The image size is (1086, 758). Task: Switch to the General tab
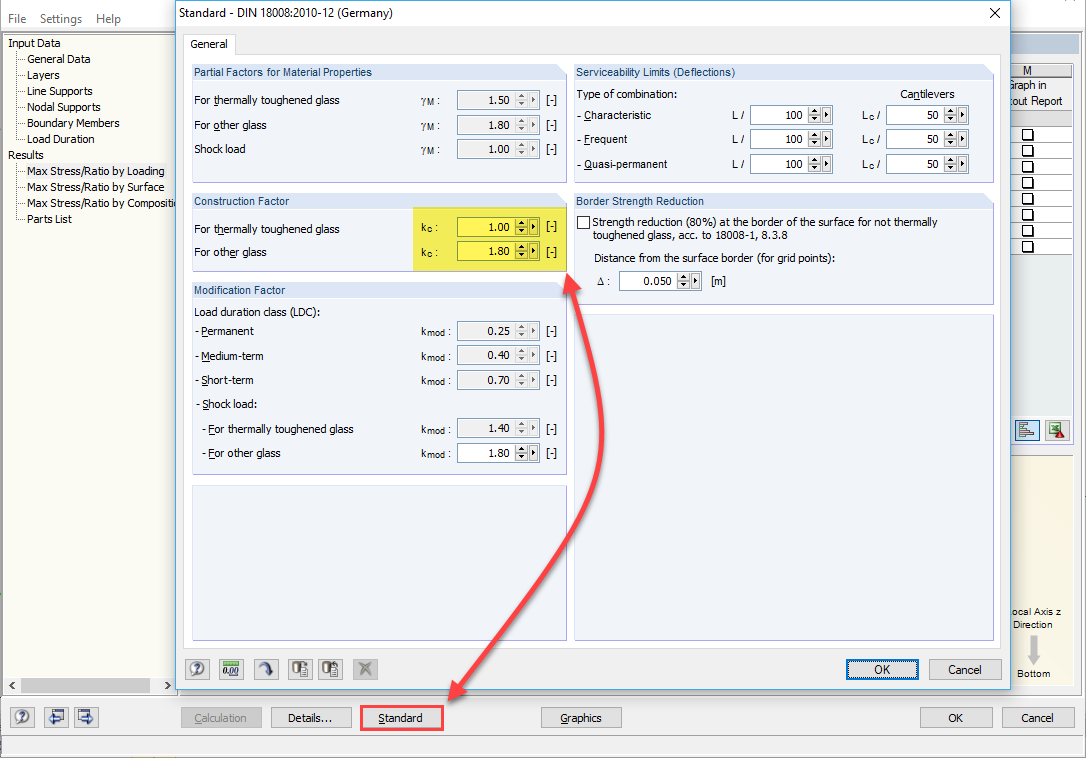208,44
